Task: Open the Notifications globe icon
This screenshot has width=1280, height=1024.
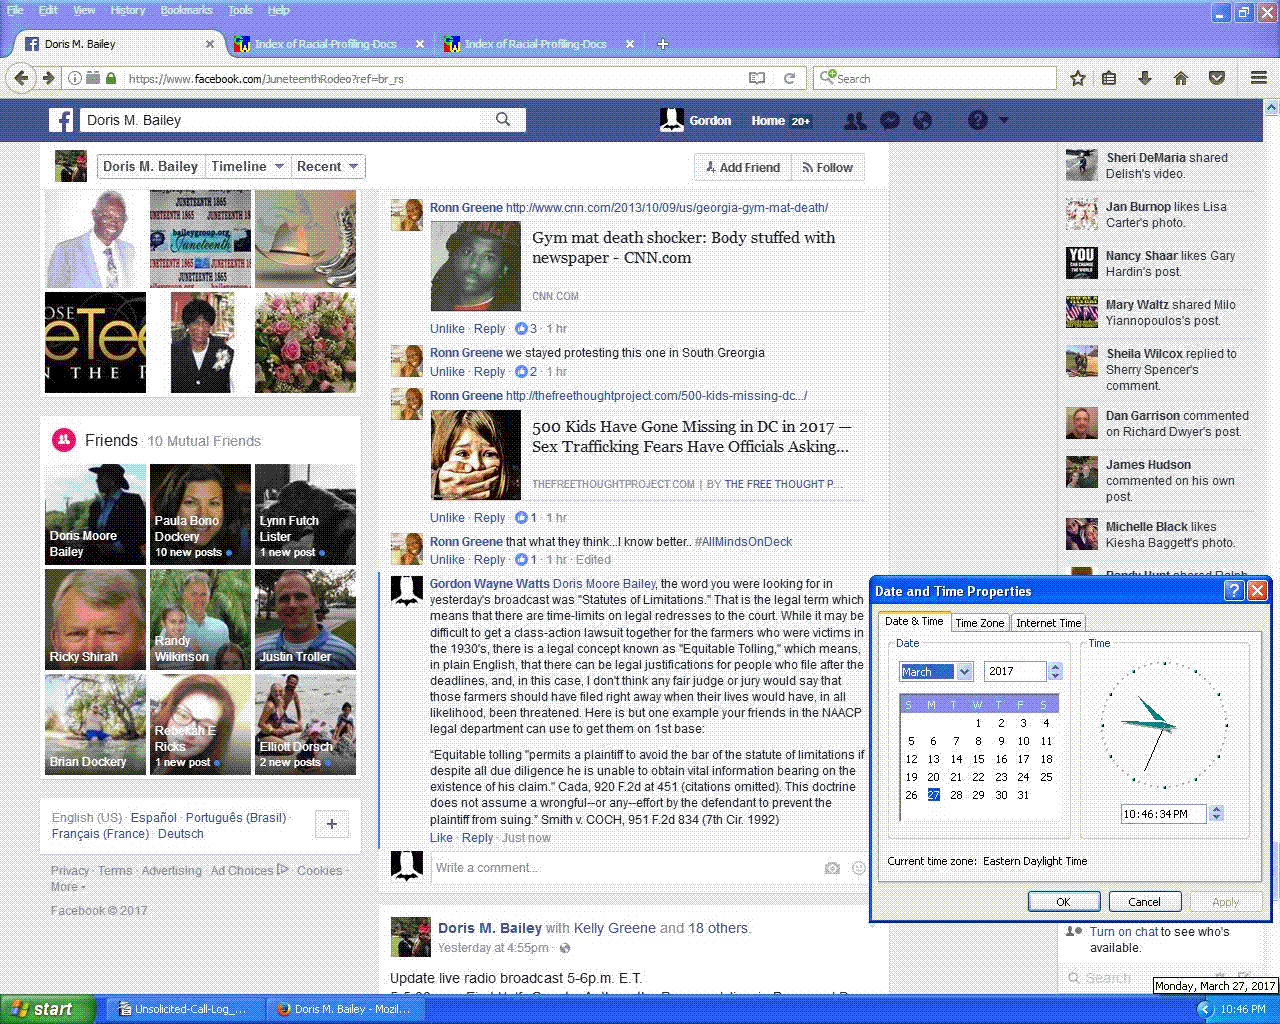Action: (x=923, y=121)
